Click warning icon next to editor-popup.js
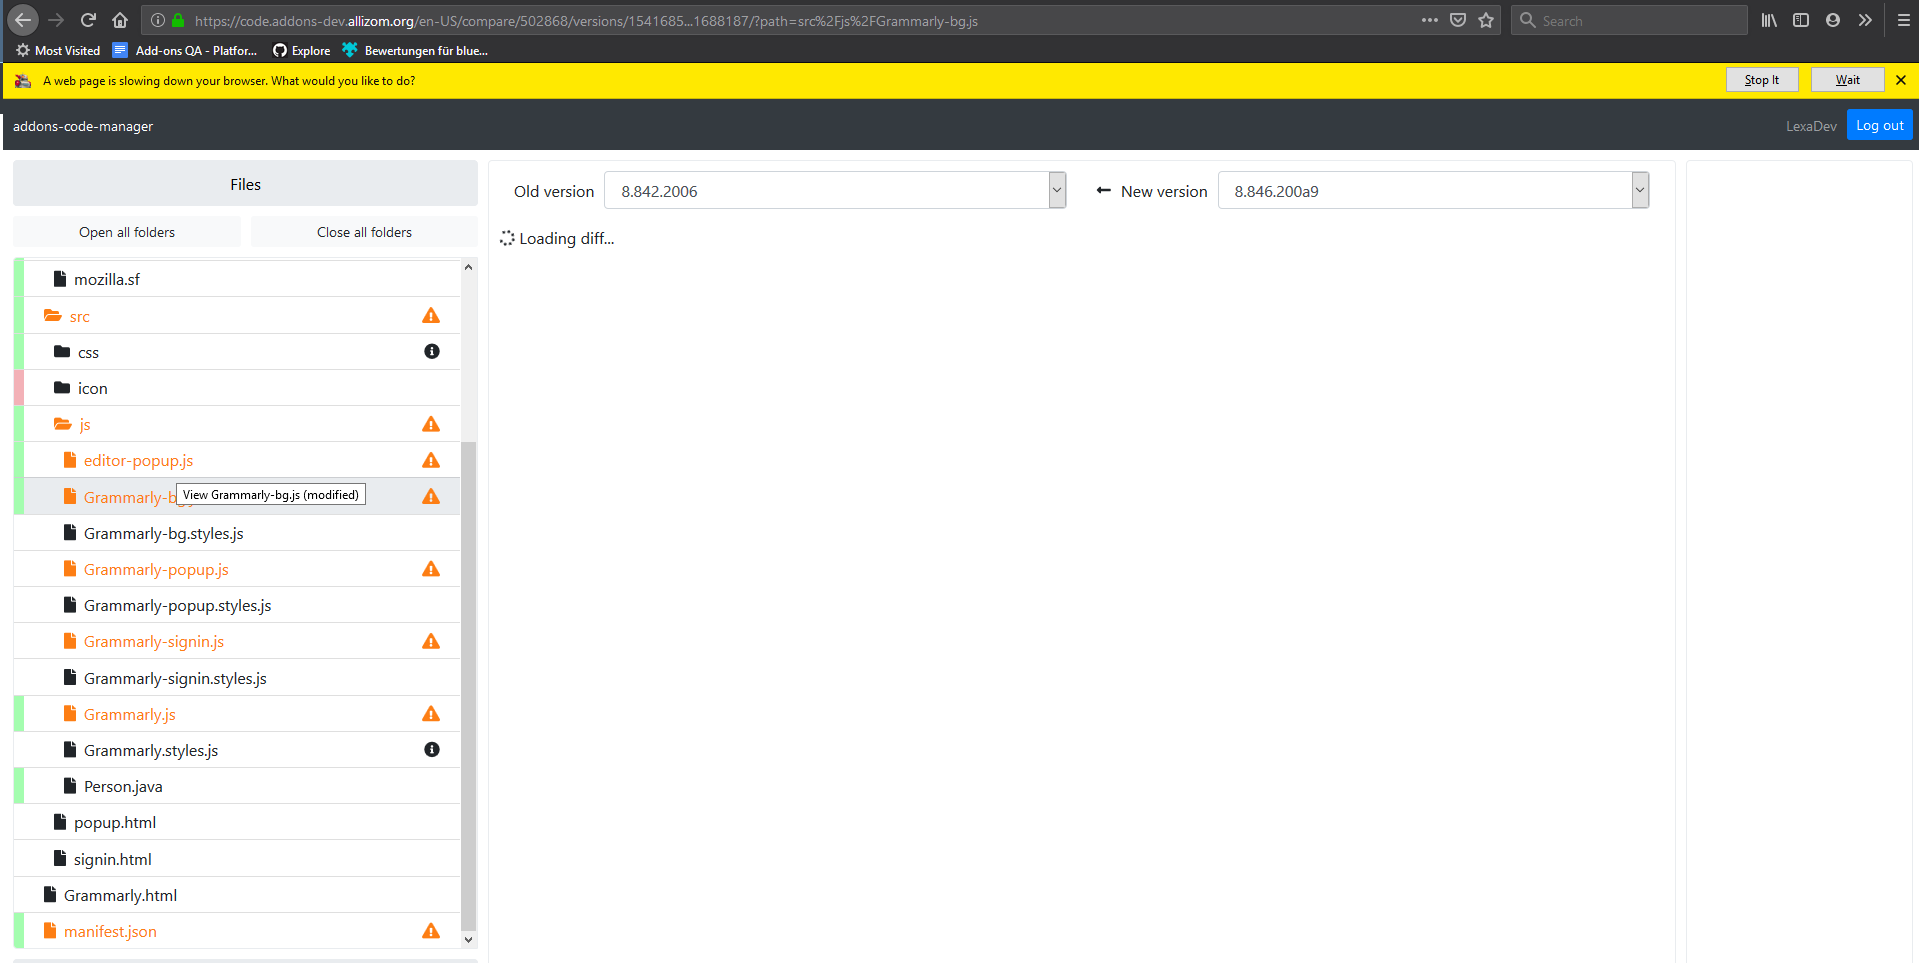This screenshot has height=963, width=1919. click(431, 460)
